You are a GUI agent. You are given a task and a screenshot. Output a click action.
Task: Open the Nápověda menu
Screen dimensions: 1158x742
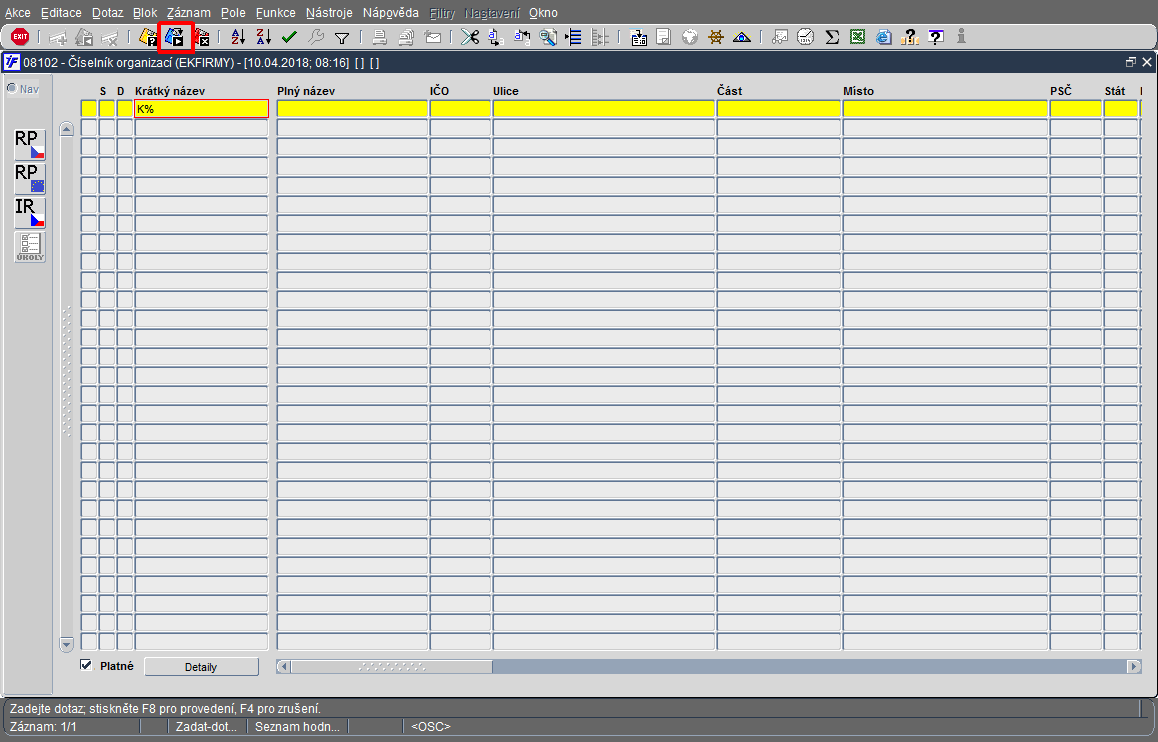click(x=391, y=13)
